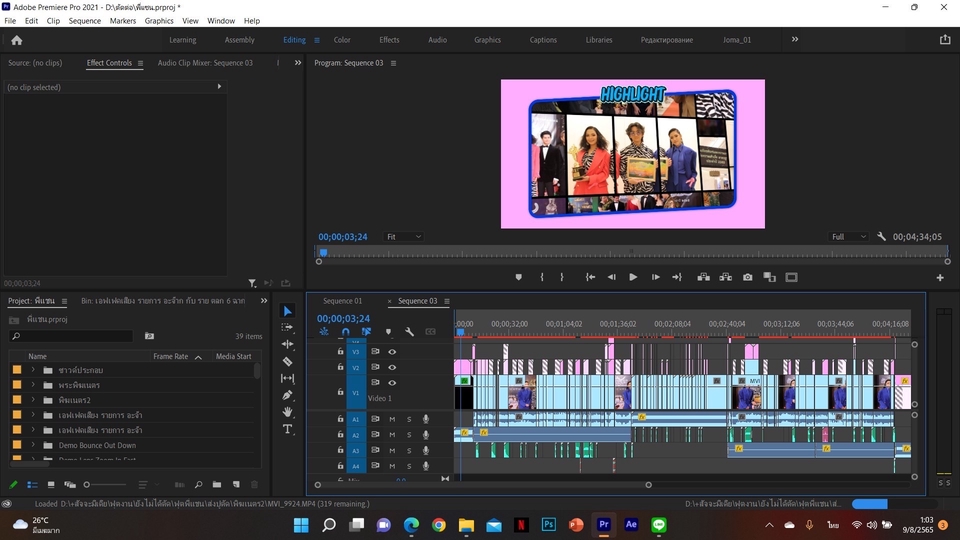Click Mark Out bracket icon
This screenshot has width=960, height=540.
point(562,277)
